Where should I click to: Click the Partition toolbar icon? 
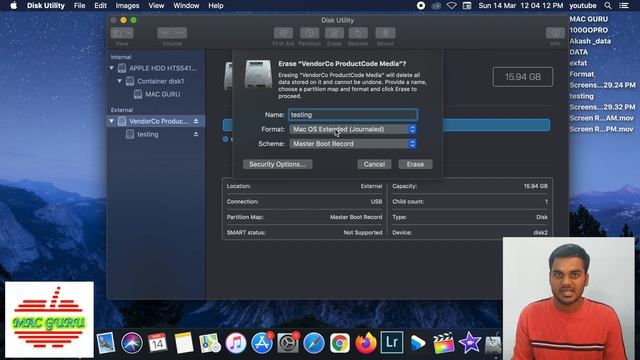(309, 33)
